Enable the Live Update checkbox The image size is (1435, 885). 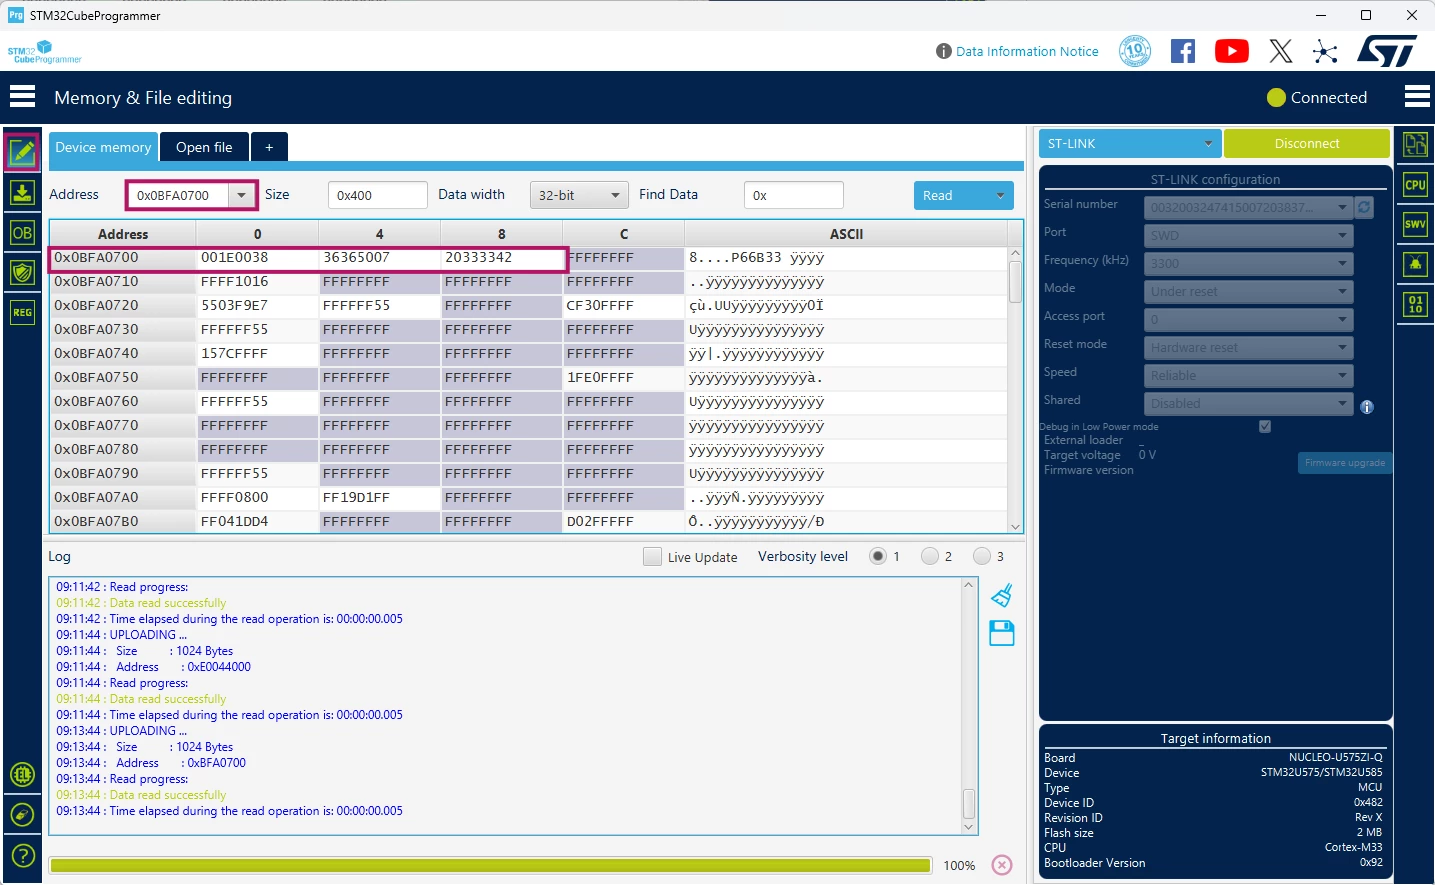(x=653, y=557)
